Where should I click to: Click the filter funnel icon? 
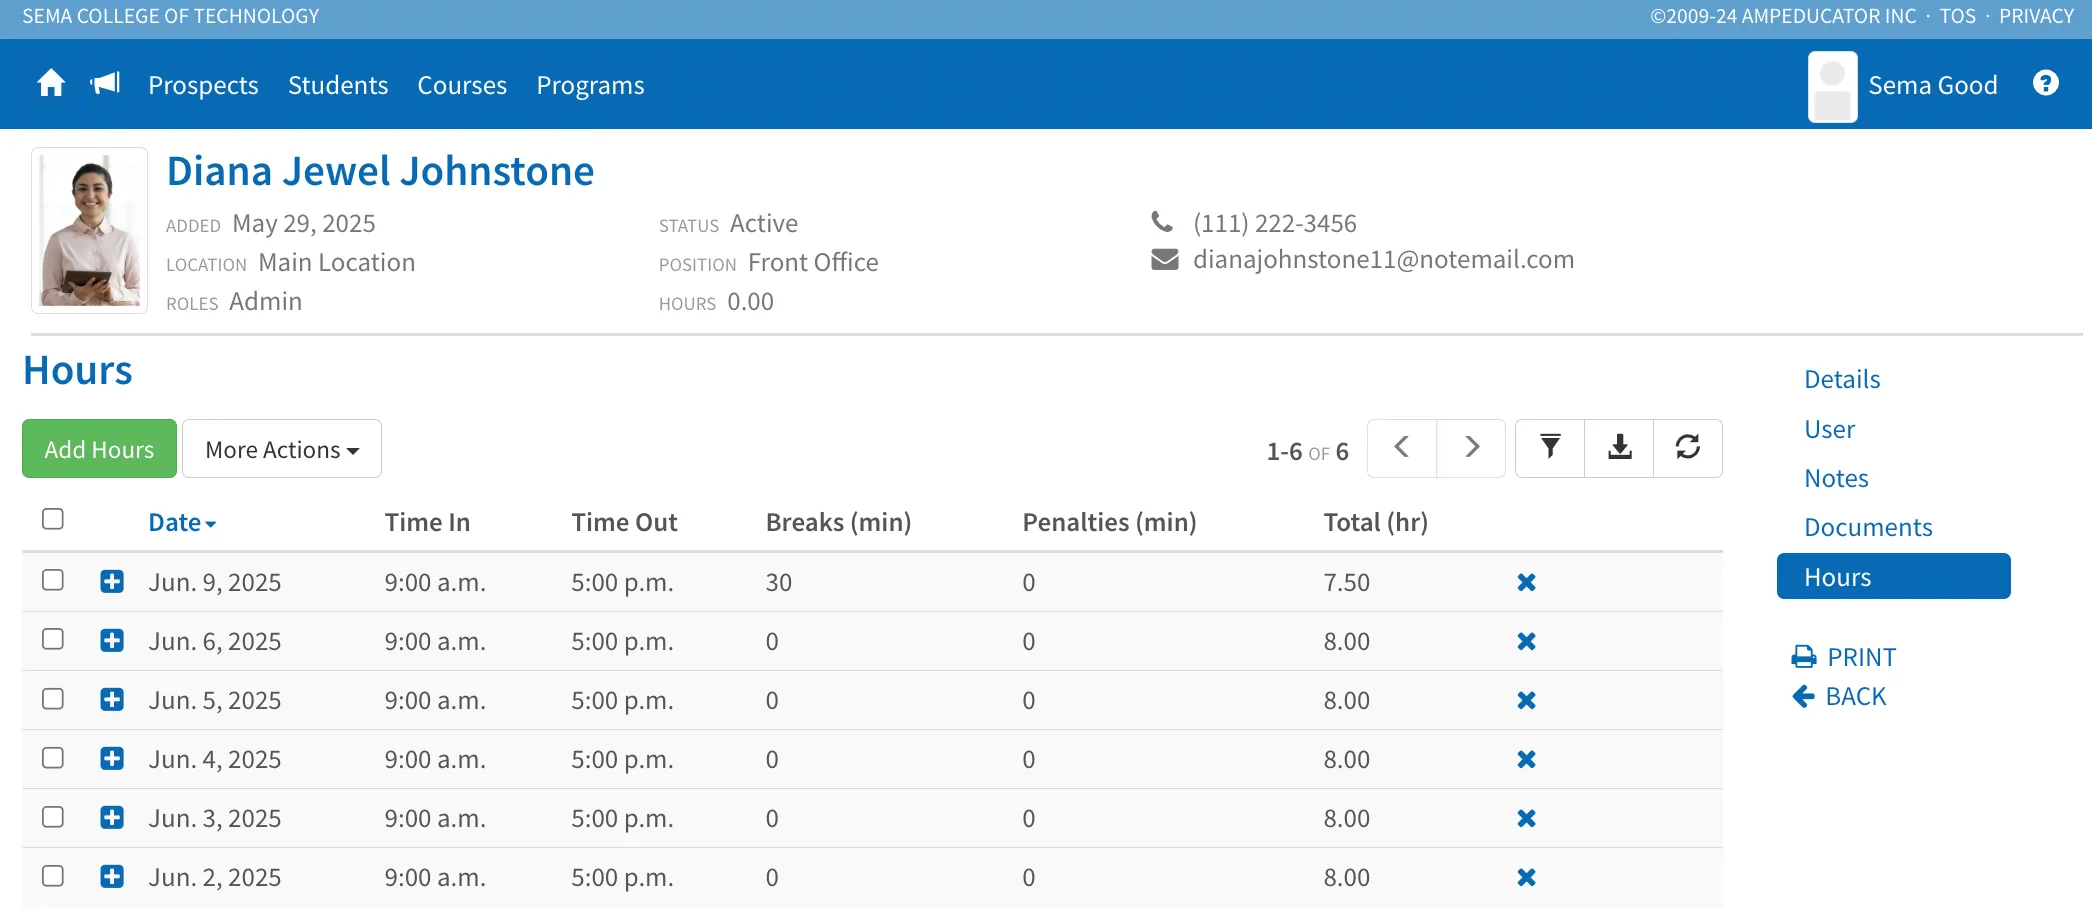(x=1550, y=447)
